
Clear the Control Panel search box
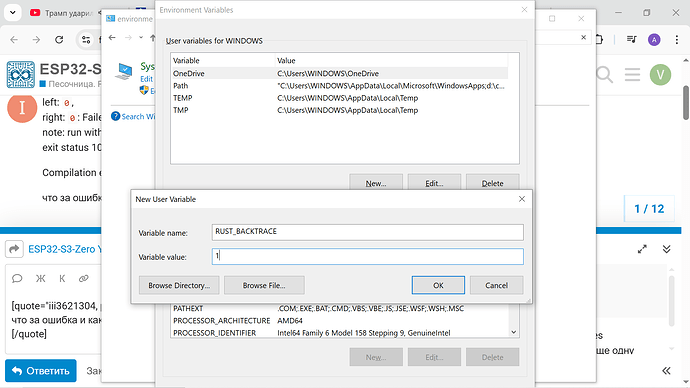point(584,37)
